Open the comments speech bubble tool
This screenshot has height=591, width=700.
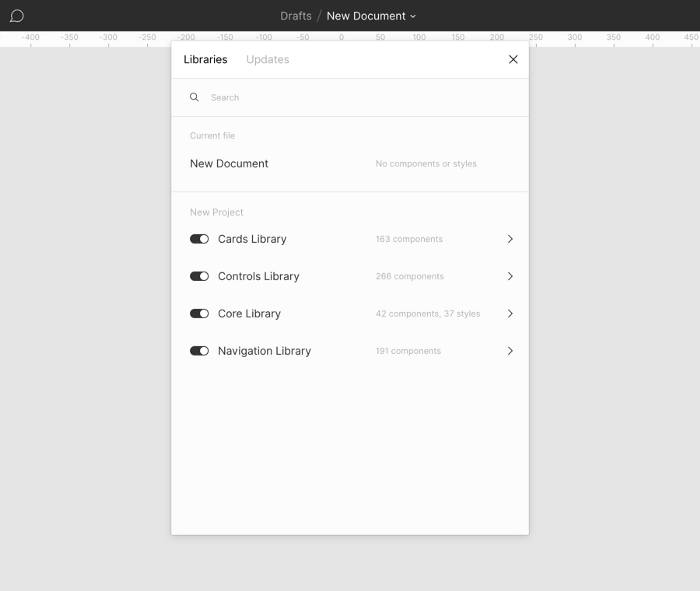tap(17, 16)
